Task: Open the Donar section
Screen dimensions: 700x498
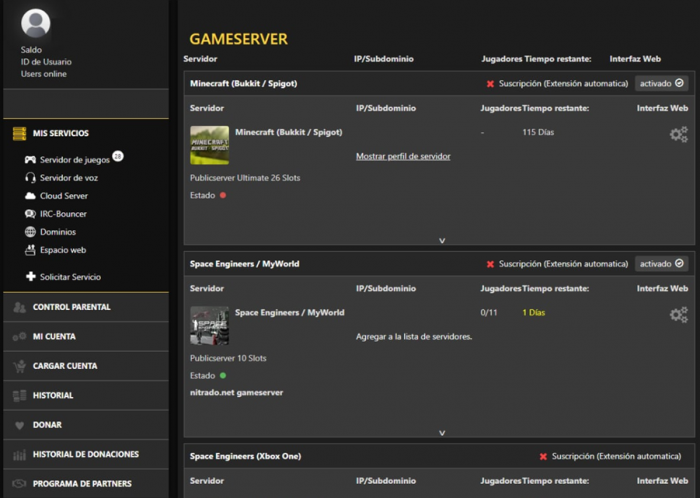Action: [86, 425]
